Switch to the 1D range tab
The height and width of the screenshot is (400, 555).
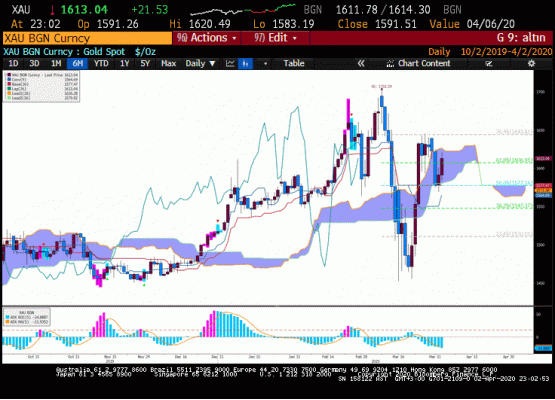tap(13, 64)
